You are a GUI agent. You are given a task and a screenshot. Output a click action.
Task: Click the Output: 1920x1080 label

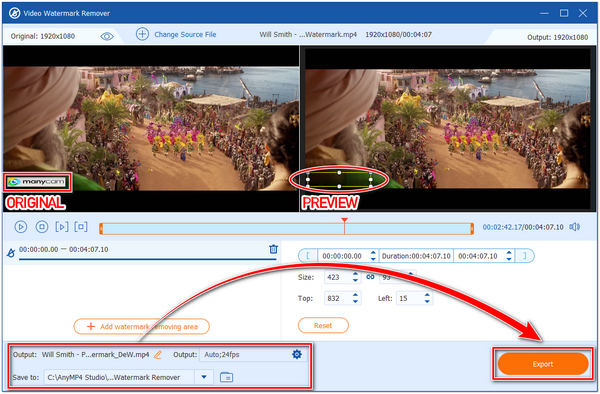[558, 37]
